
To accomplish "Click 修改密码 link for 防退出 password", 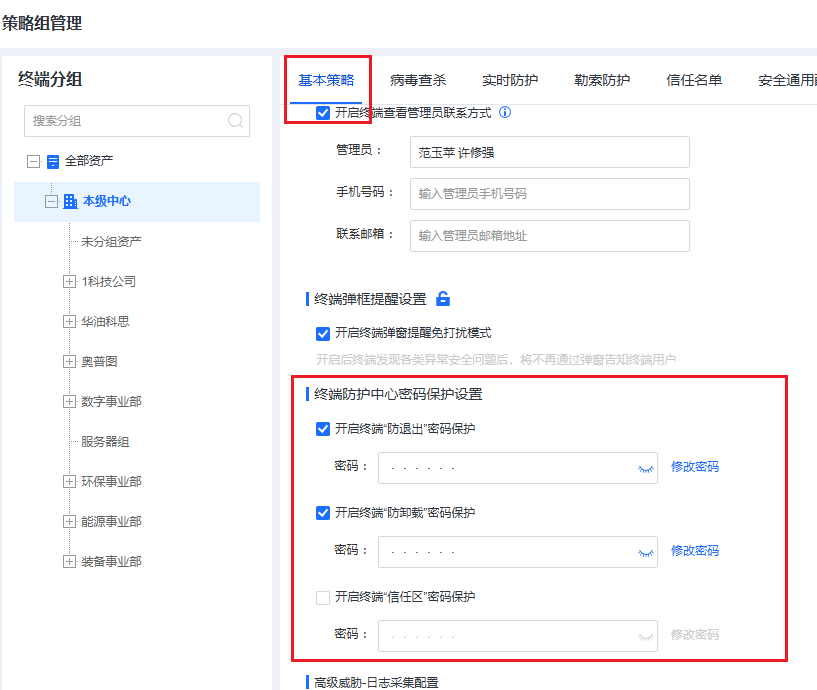I will click(695, 467).
